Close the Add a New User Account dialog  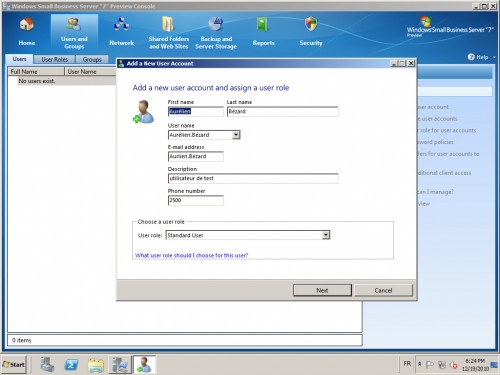point(411,63)
